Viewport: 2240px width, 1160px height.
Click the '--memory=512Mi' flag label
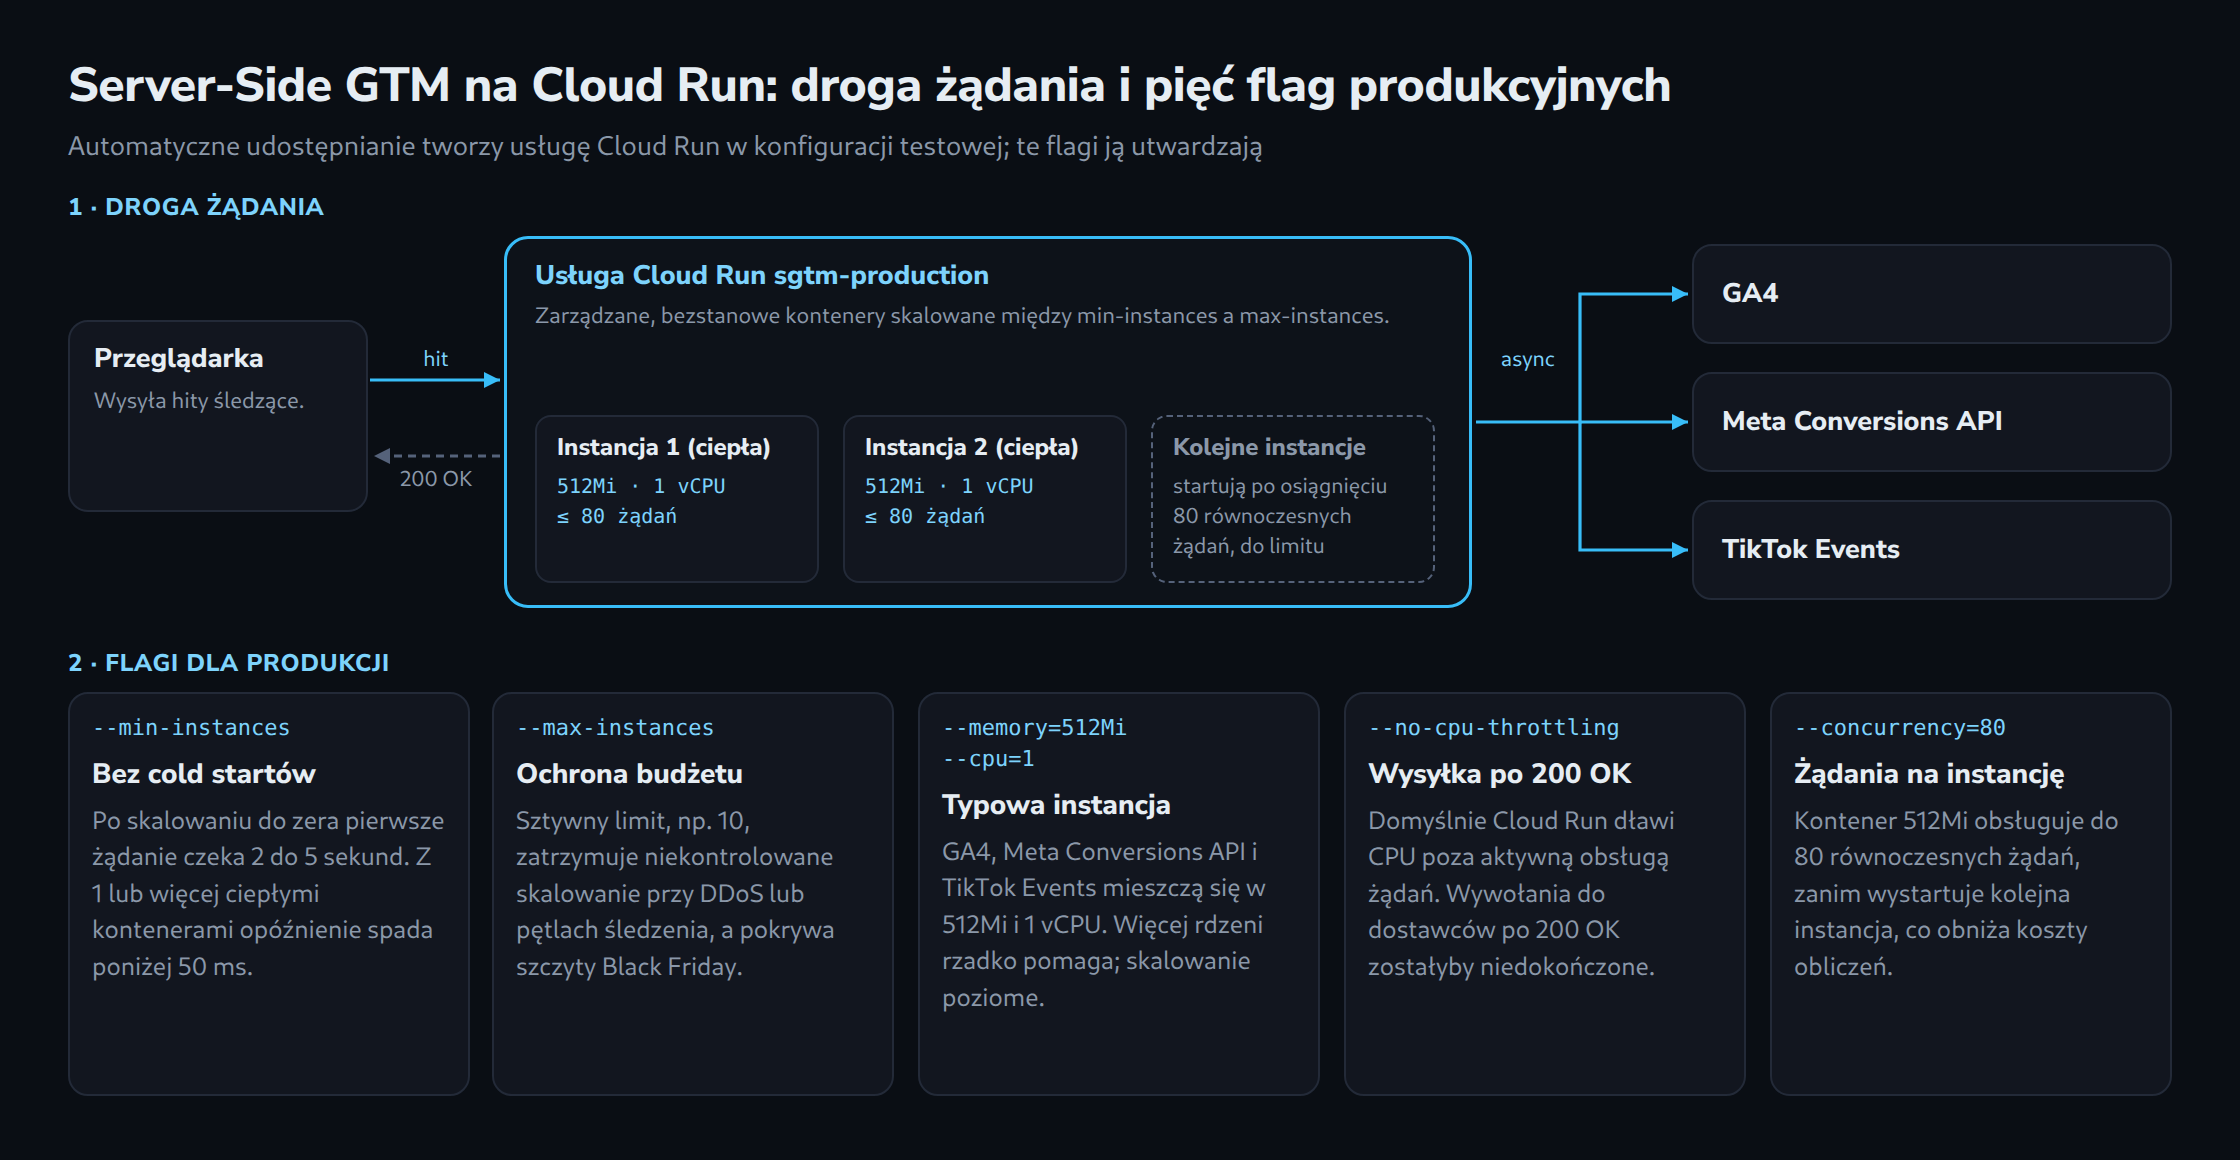1034,728
